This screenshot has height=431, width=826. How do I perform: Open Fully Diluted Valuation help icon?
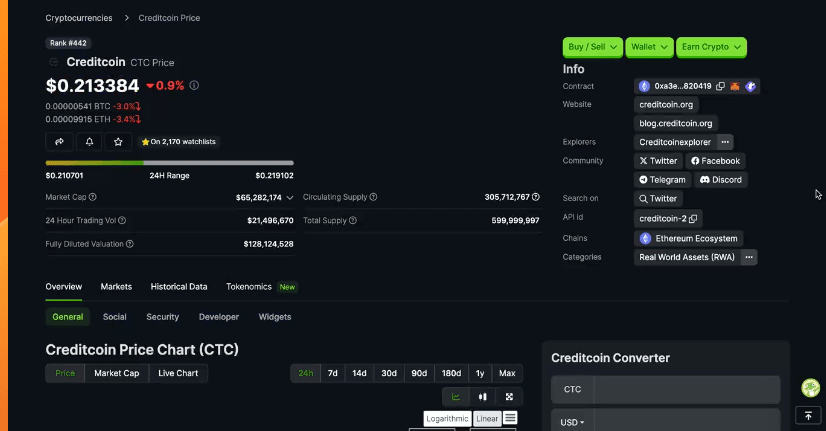[130, 244]
